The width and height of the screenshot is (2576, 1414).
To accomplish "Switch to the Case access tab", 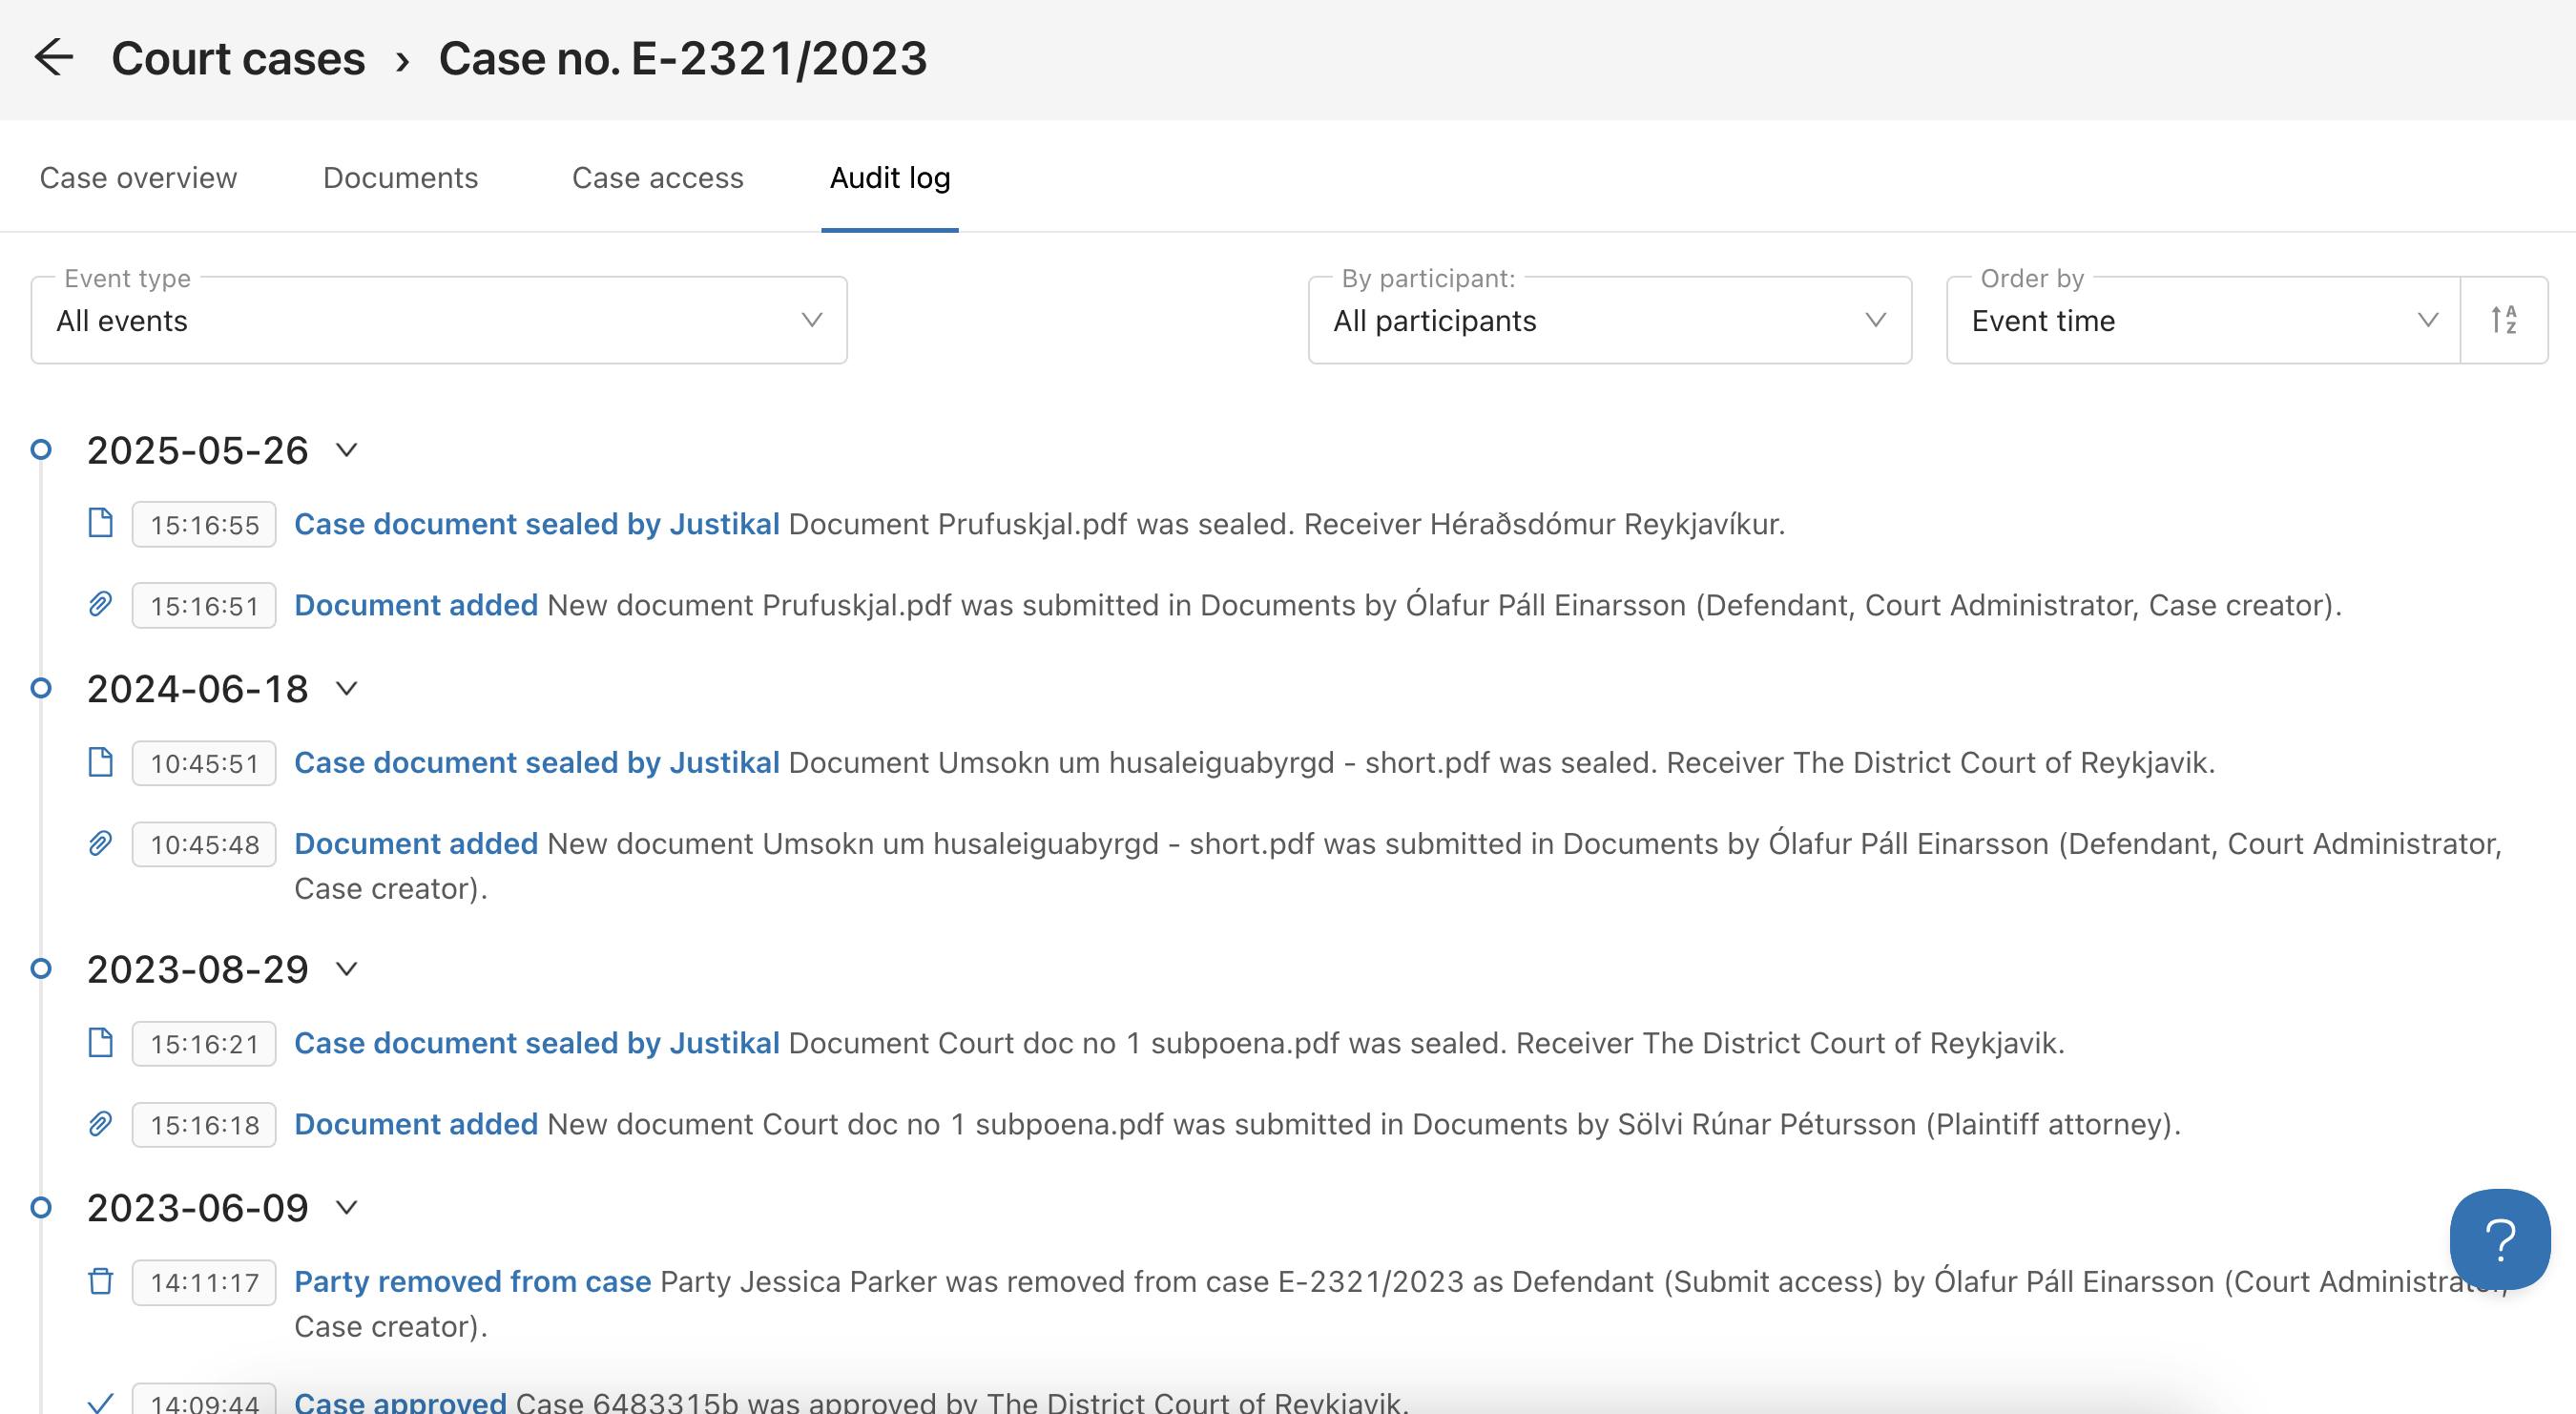I will 657,178.
